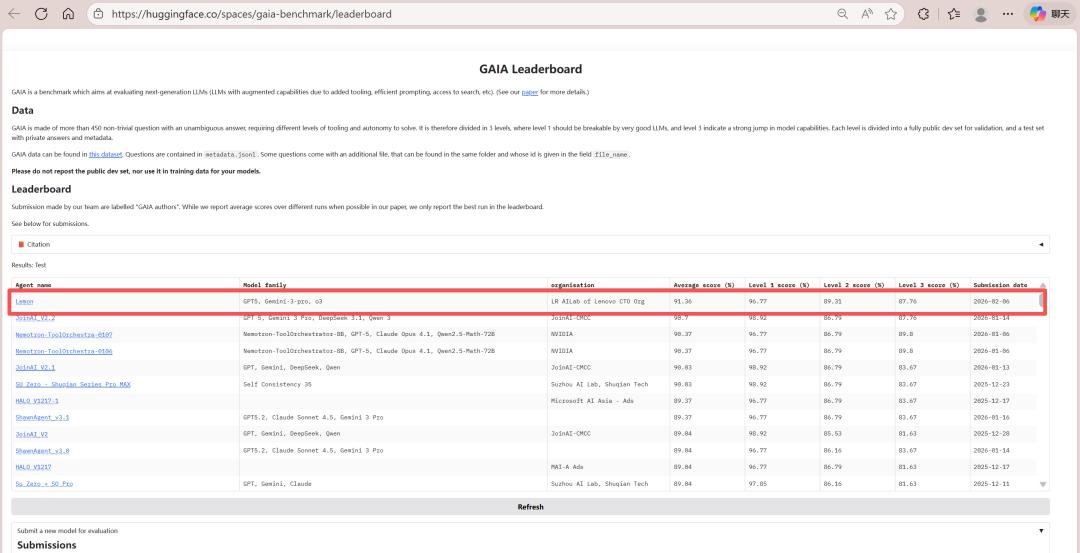Open the Lemon agent link
This screenshot has height=553, width=1080.
coord(24,301)
